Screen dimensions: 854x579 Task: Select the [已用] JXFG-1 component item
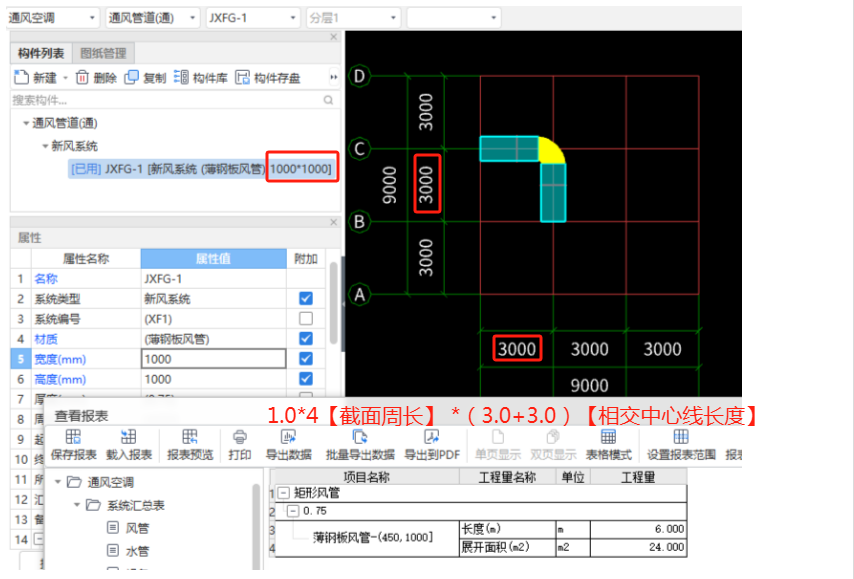202,169
